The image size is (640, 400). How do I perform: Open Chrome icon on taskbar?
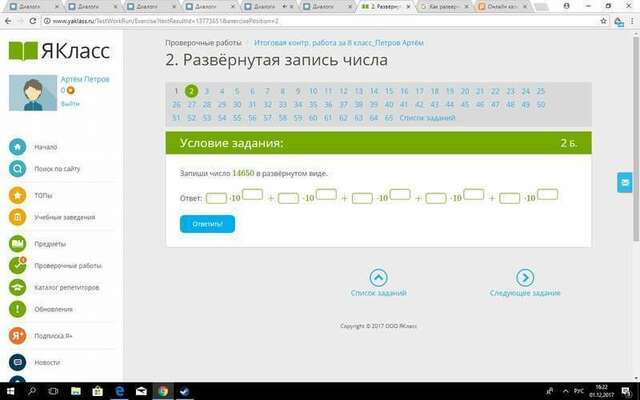click(x=163, y=391)
